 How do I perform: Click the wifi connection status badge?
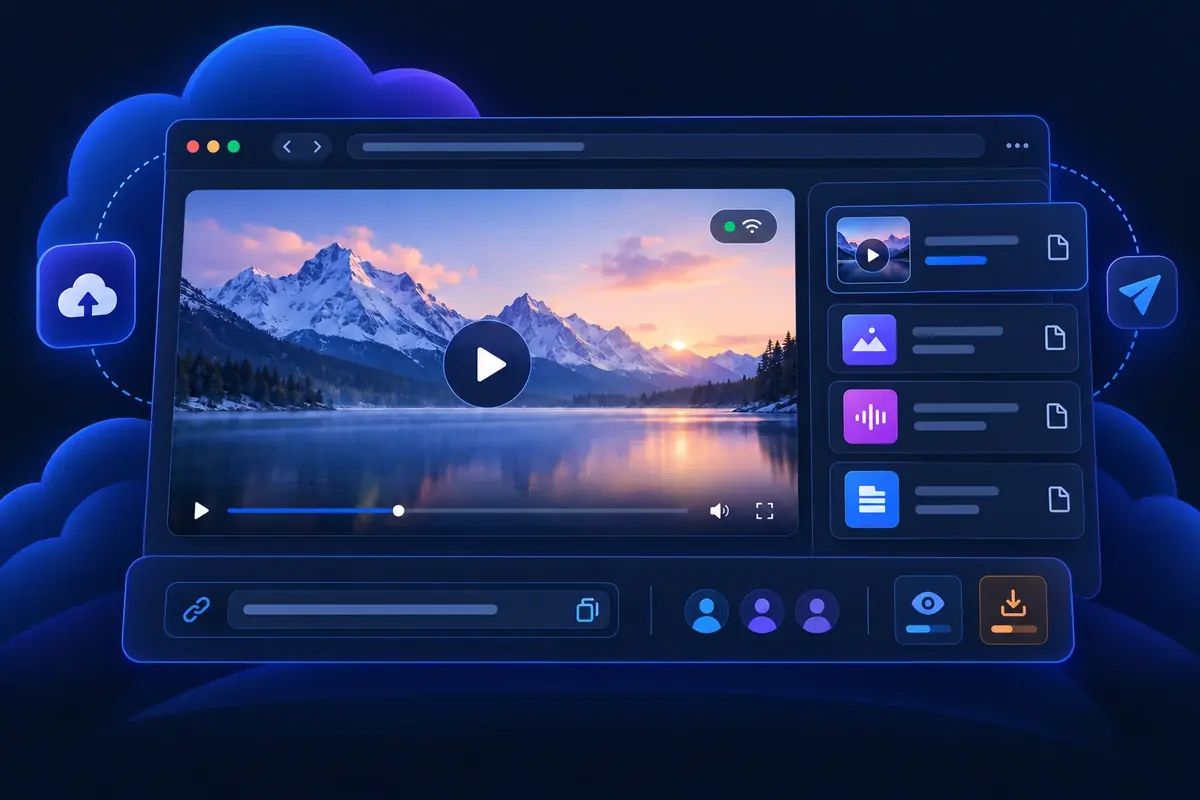point(743,227)
